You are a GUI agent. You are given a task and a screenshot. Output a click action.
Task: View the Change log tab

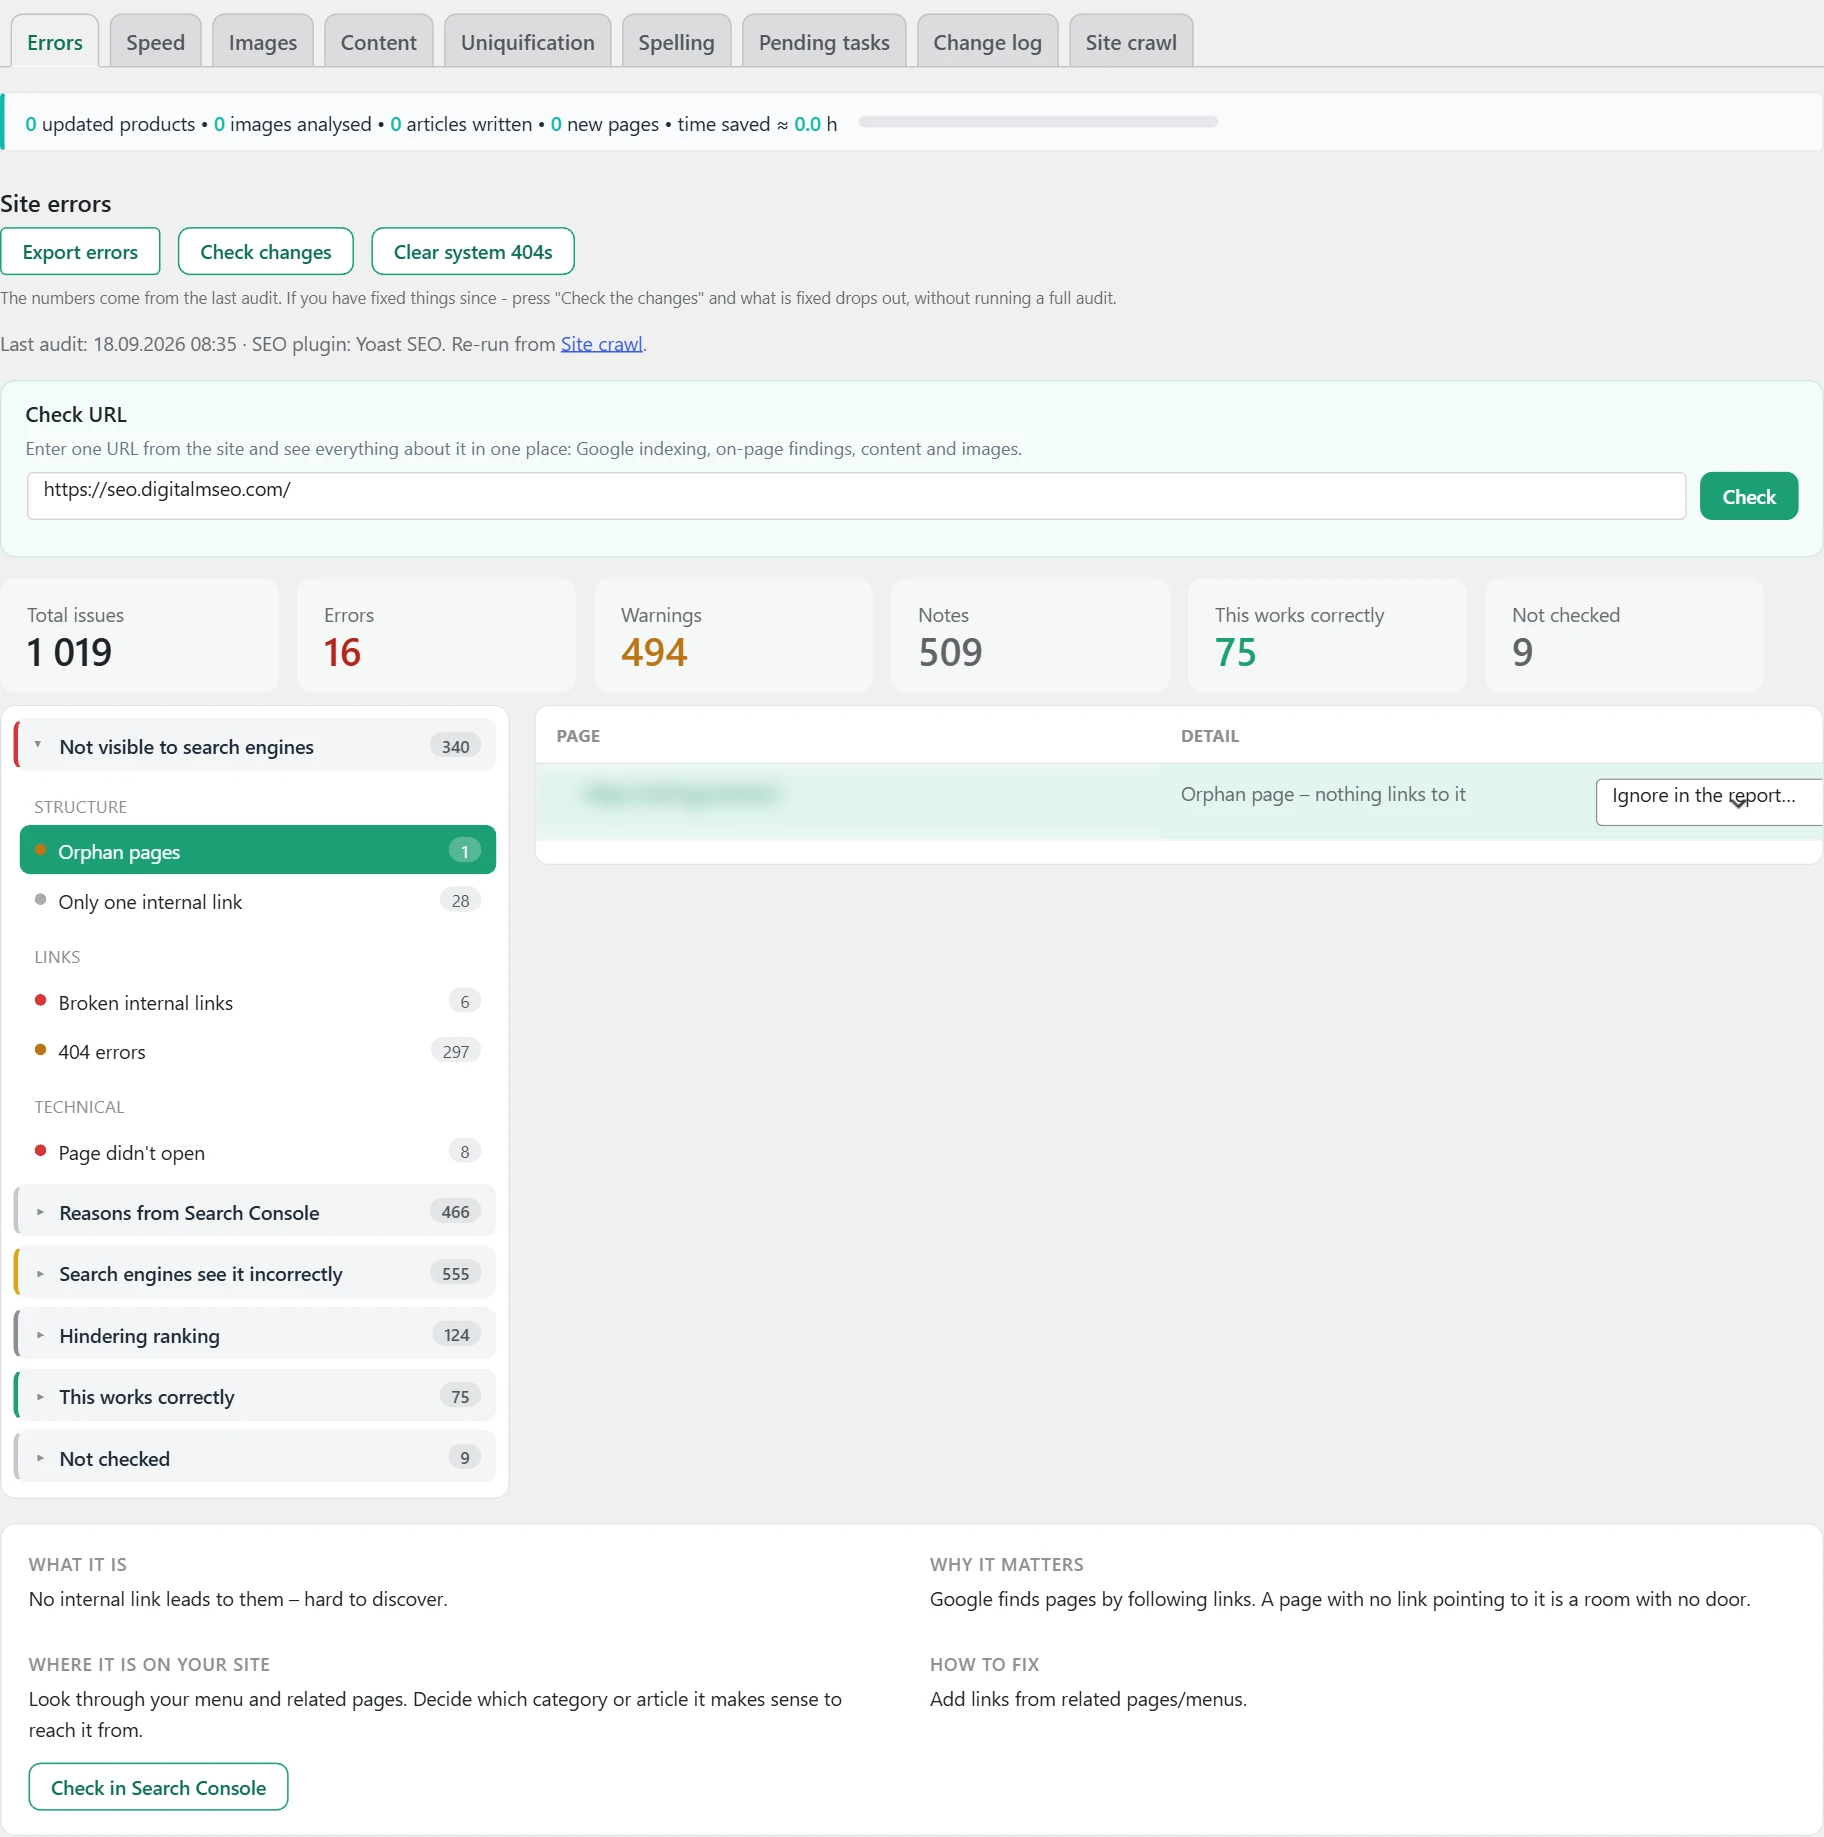(987, 42)
